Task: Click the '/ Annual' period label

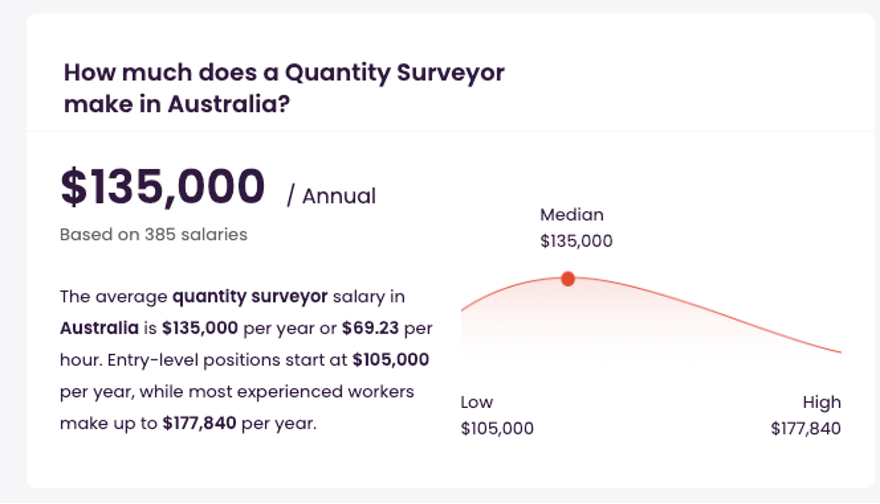Action: (x=331, y=196)
